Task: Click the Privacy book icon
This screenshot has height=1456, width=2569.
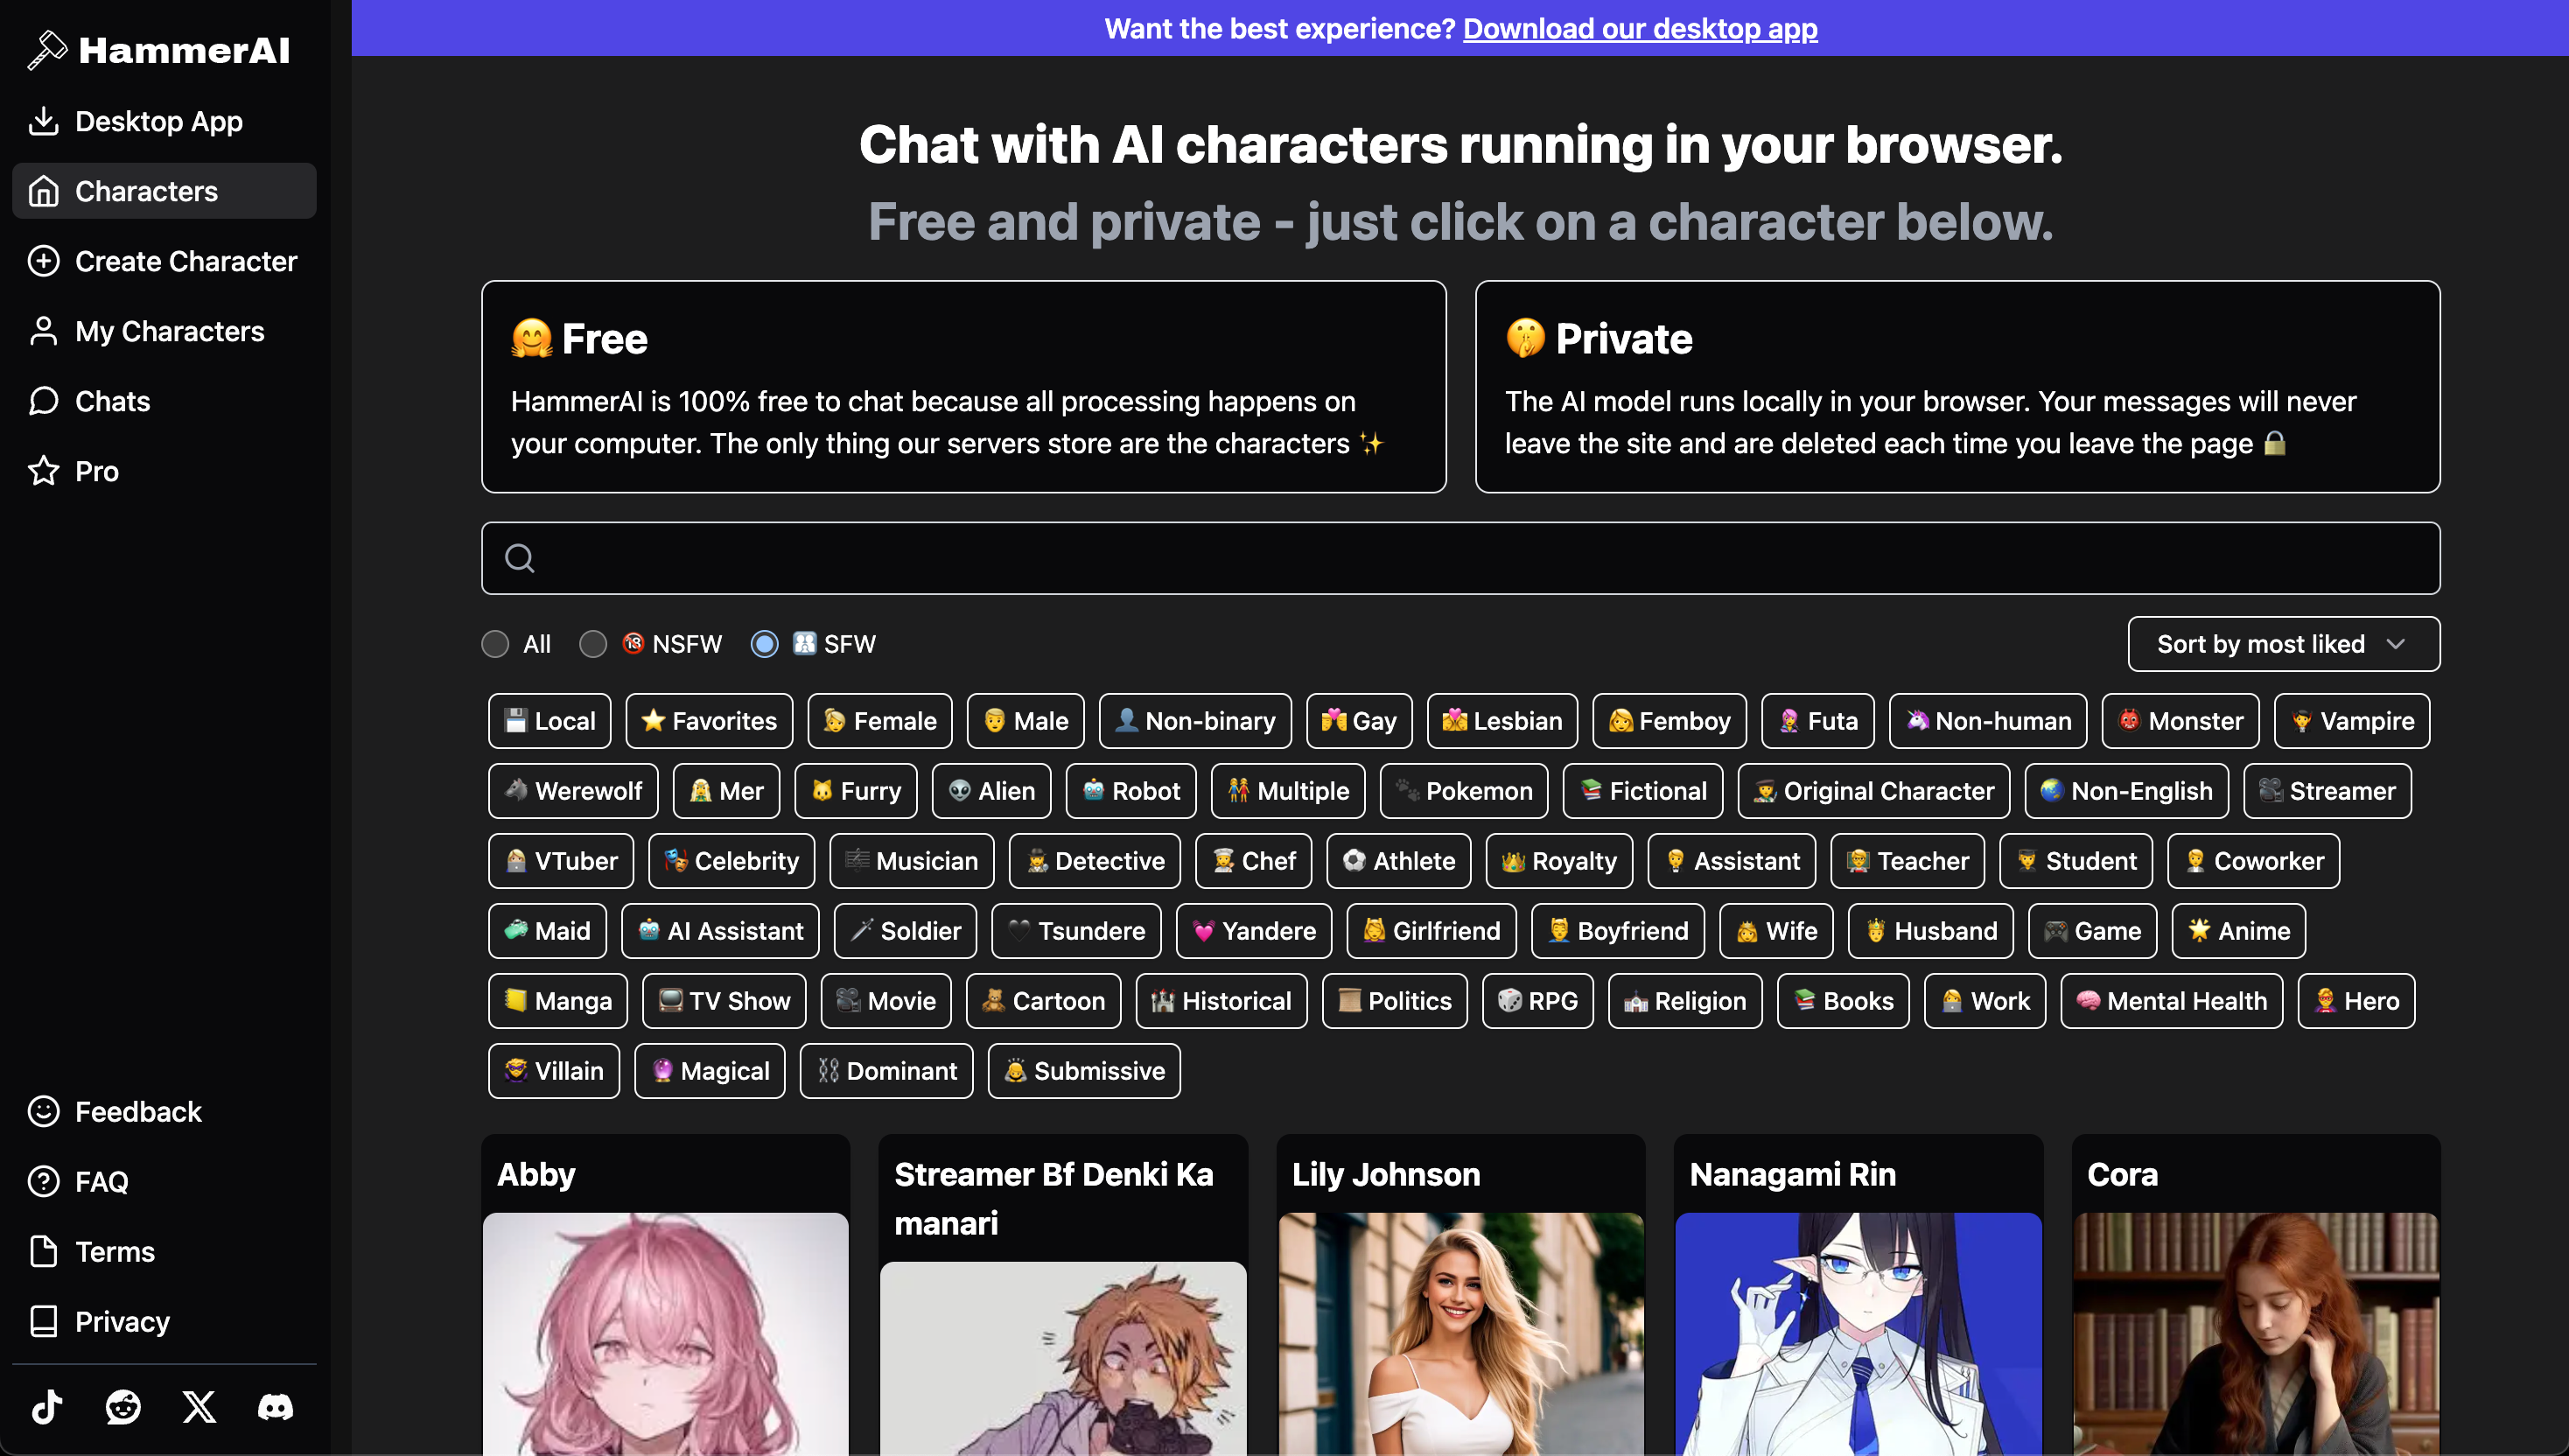Action: tap(43, 1321)
